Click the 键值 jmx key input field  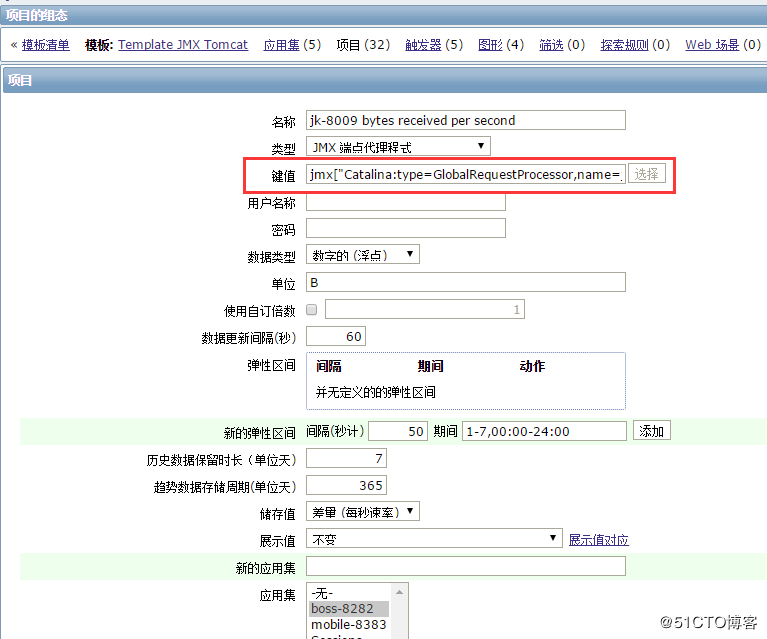coord(466,174)
